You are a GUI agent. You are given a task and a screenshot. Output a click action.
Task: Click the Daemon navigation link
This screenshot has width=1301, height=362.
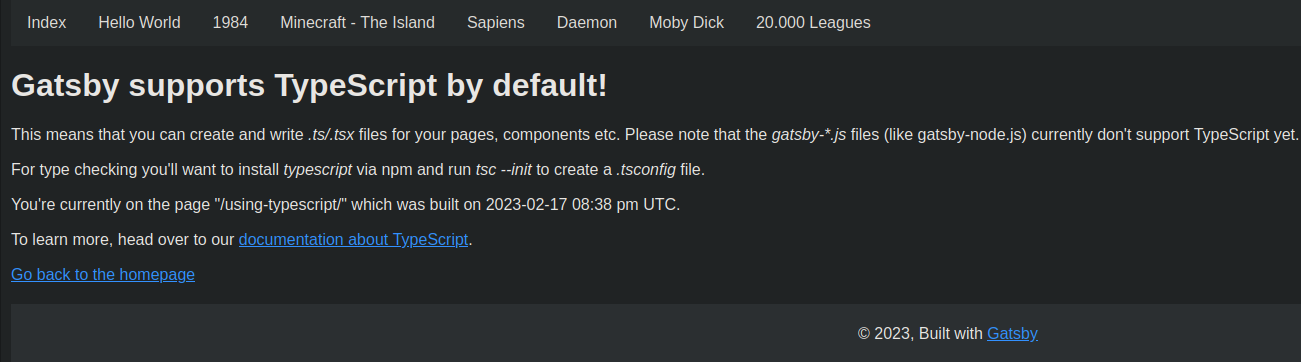coord(587,22)
